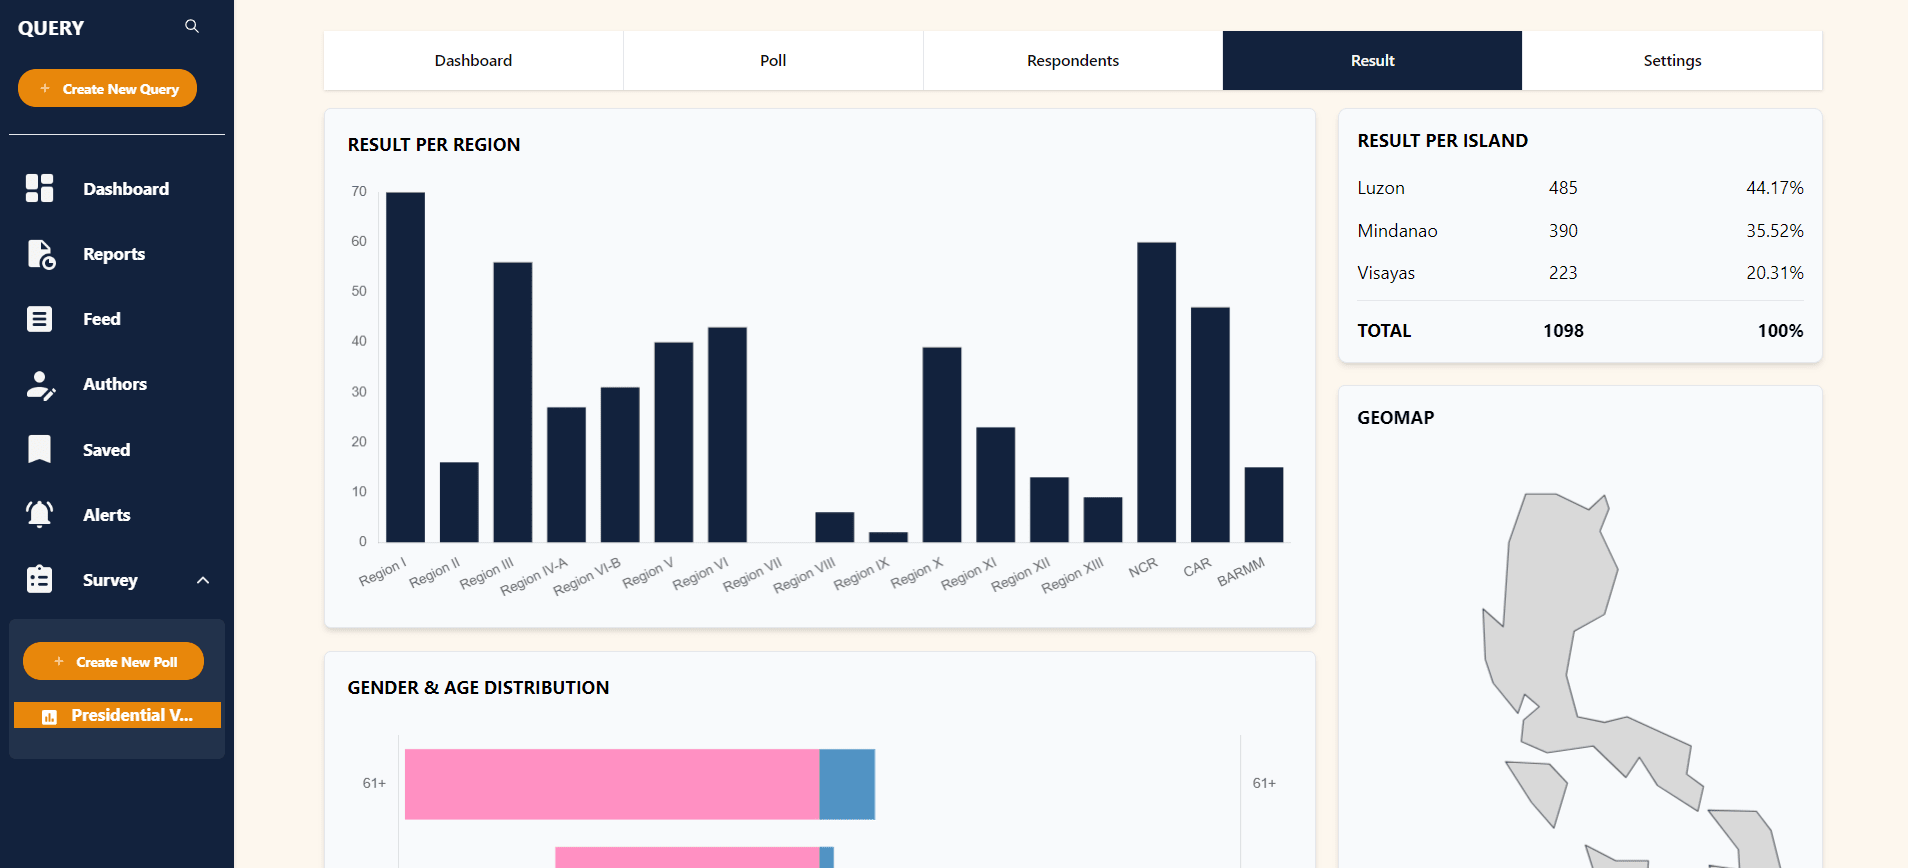Click the Alerts bell icon
1908x868 pixels.
(40, 515)
